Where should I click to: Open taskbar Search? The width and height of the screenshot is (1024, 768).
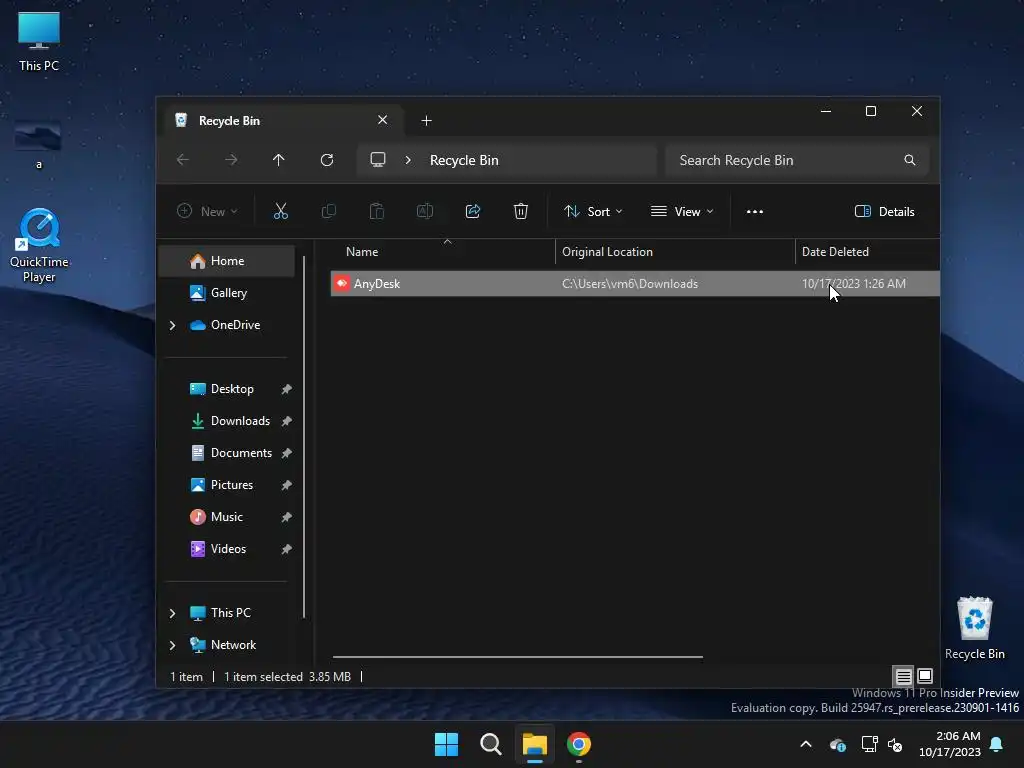(490, 744)
